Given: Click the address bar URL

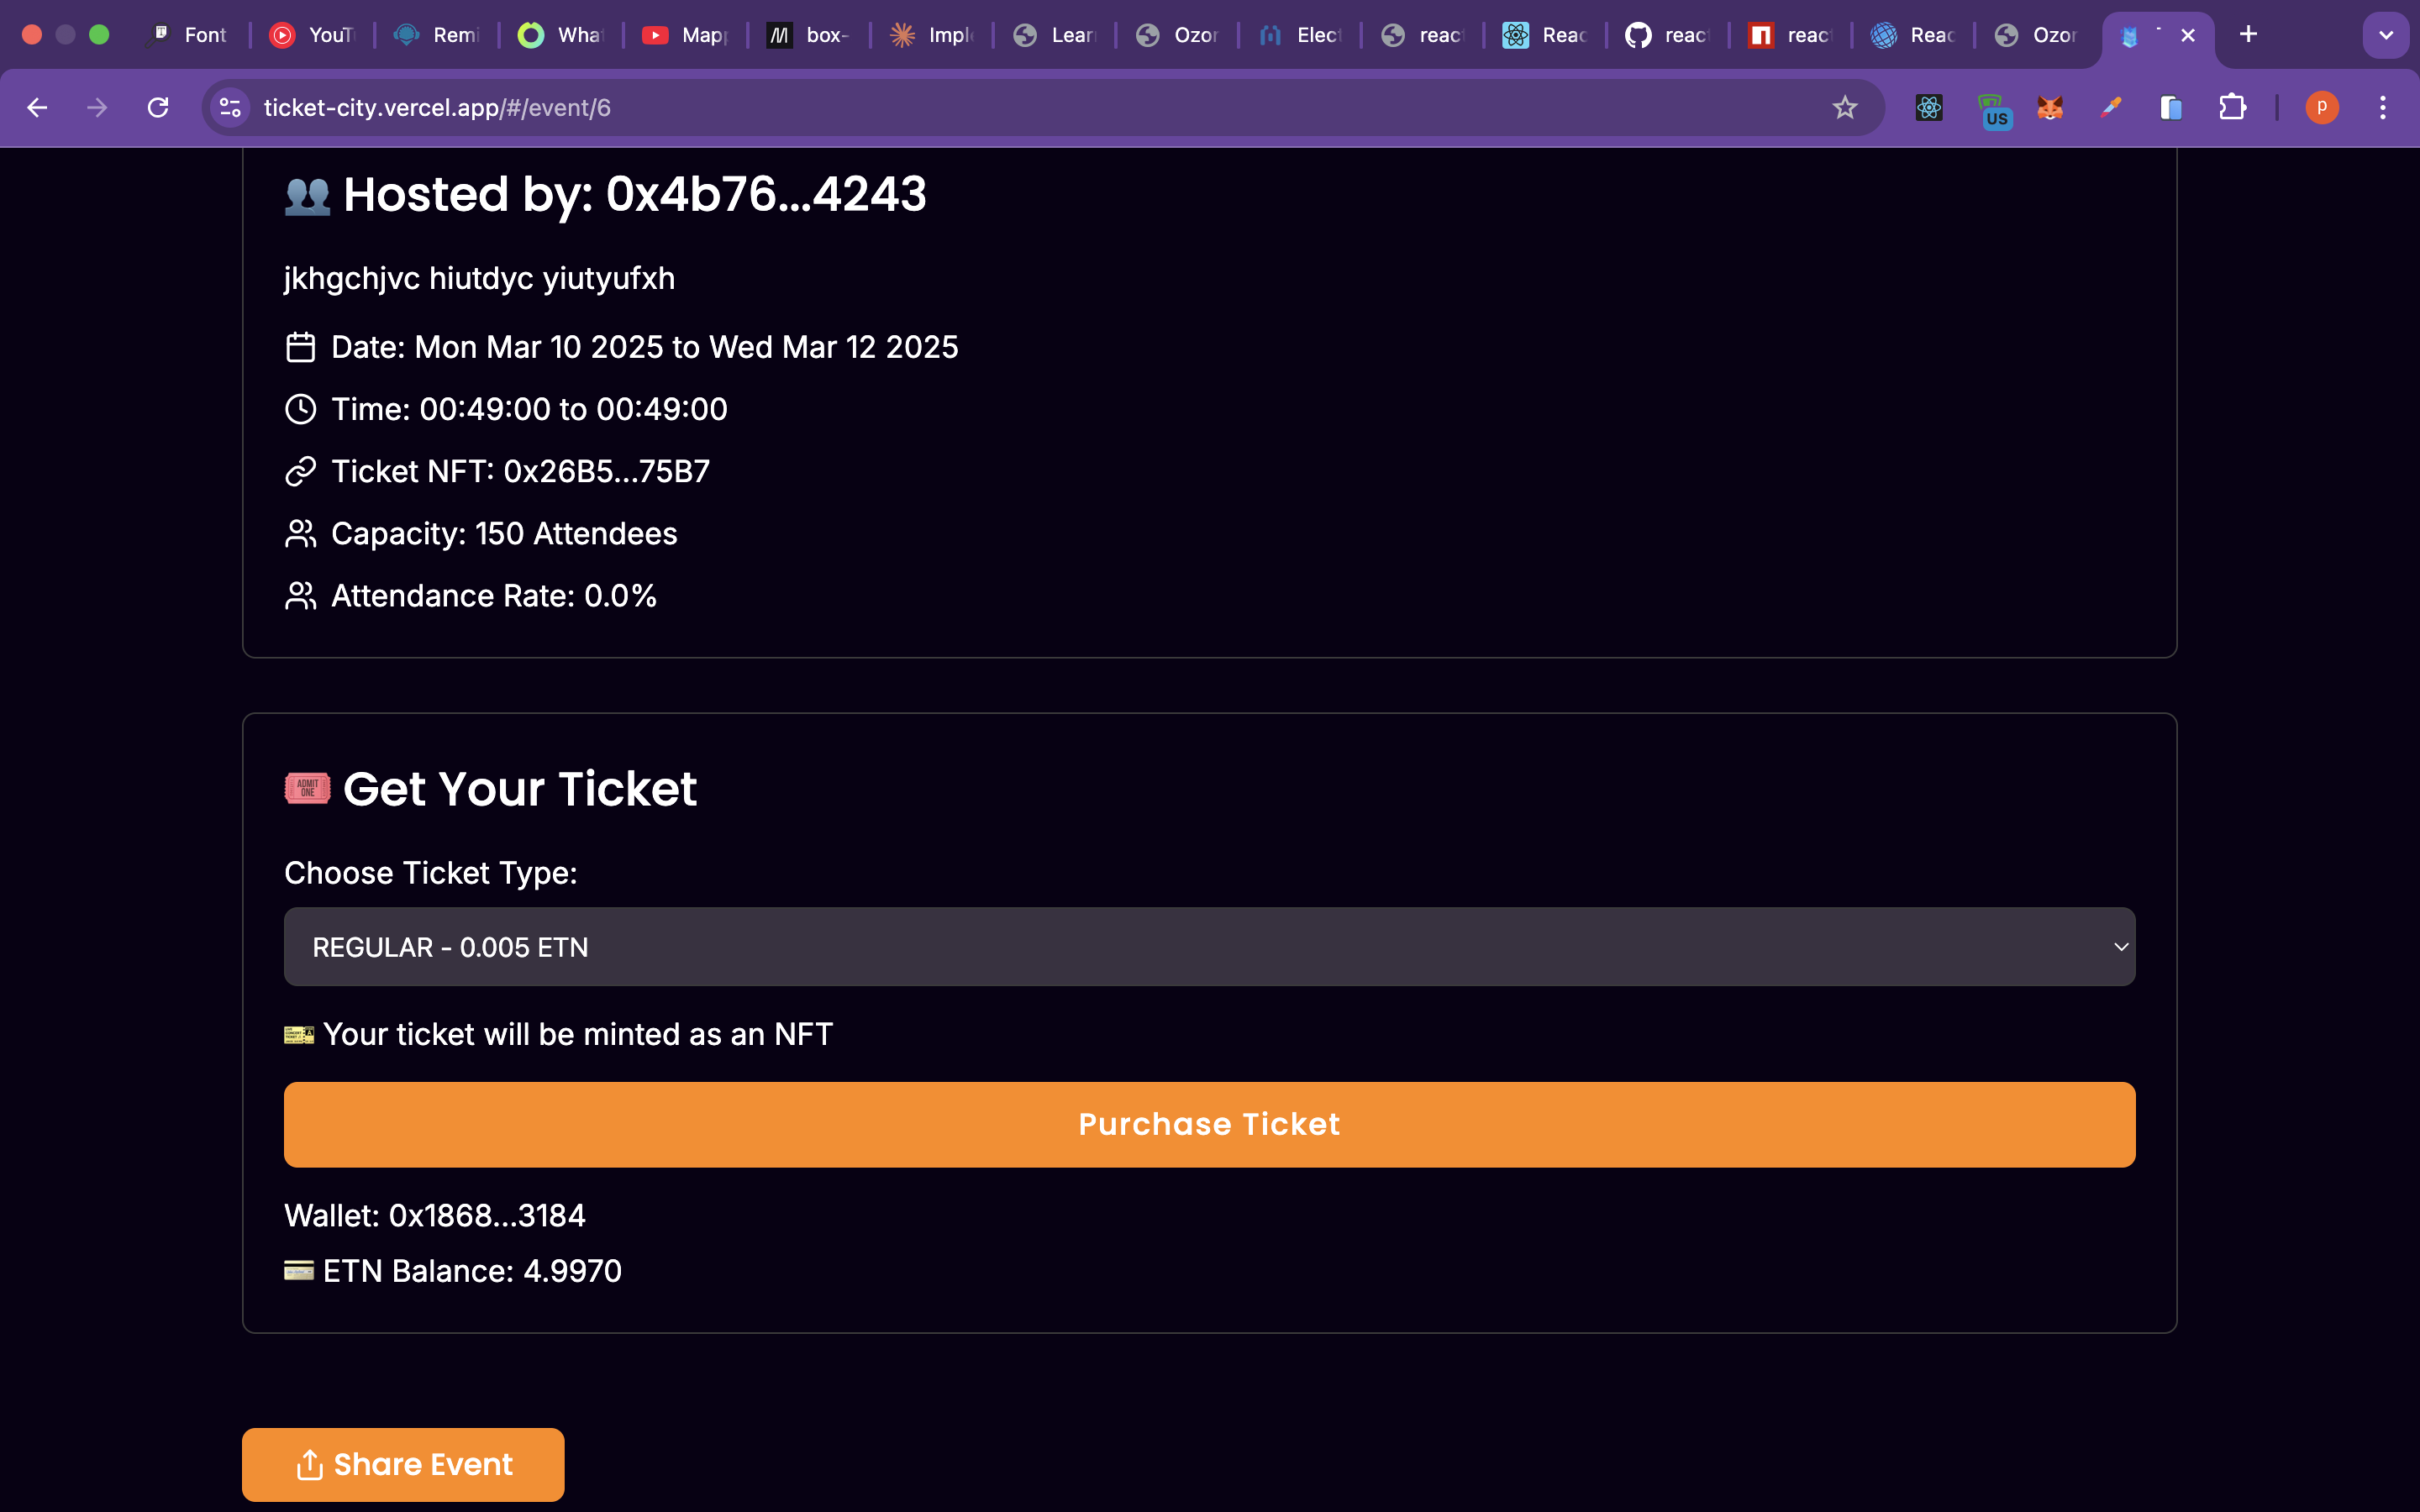Looking at the screenshot, I should [x=900, y=108].
